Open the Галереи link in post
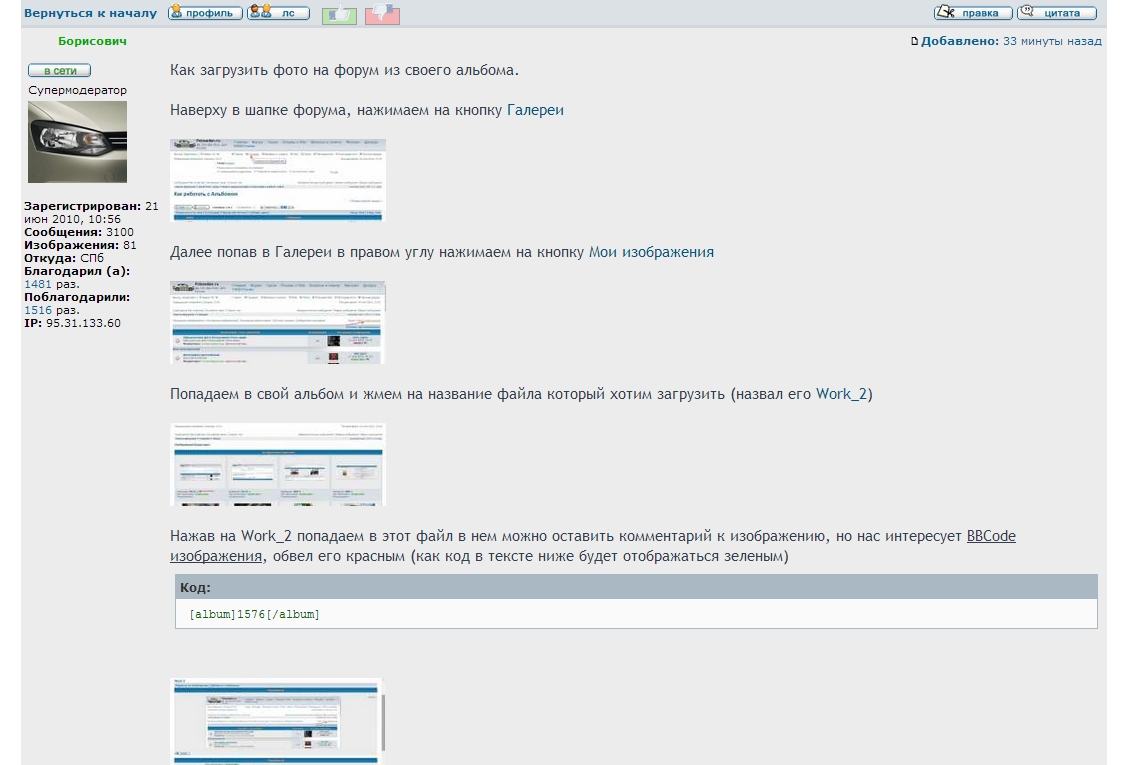 [x=535, y=110]
